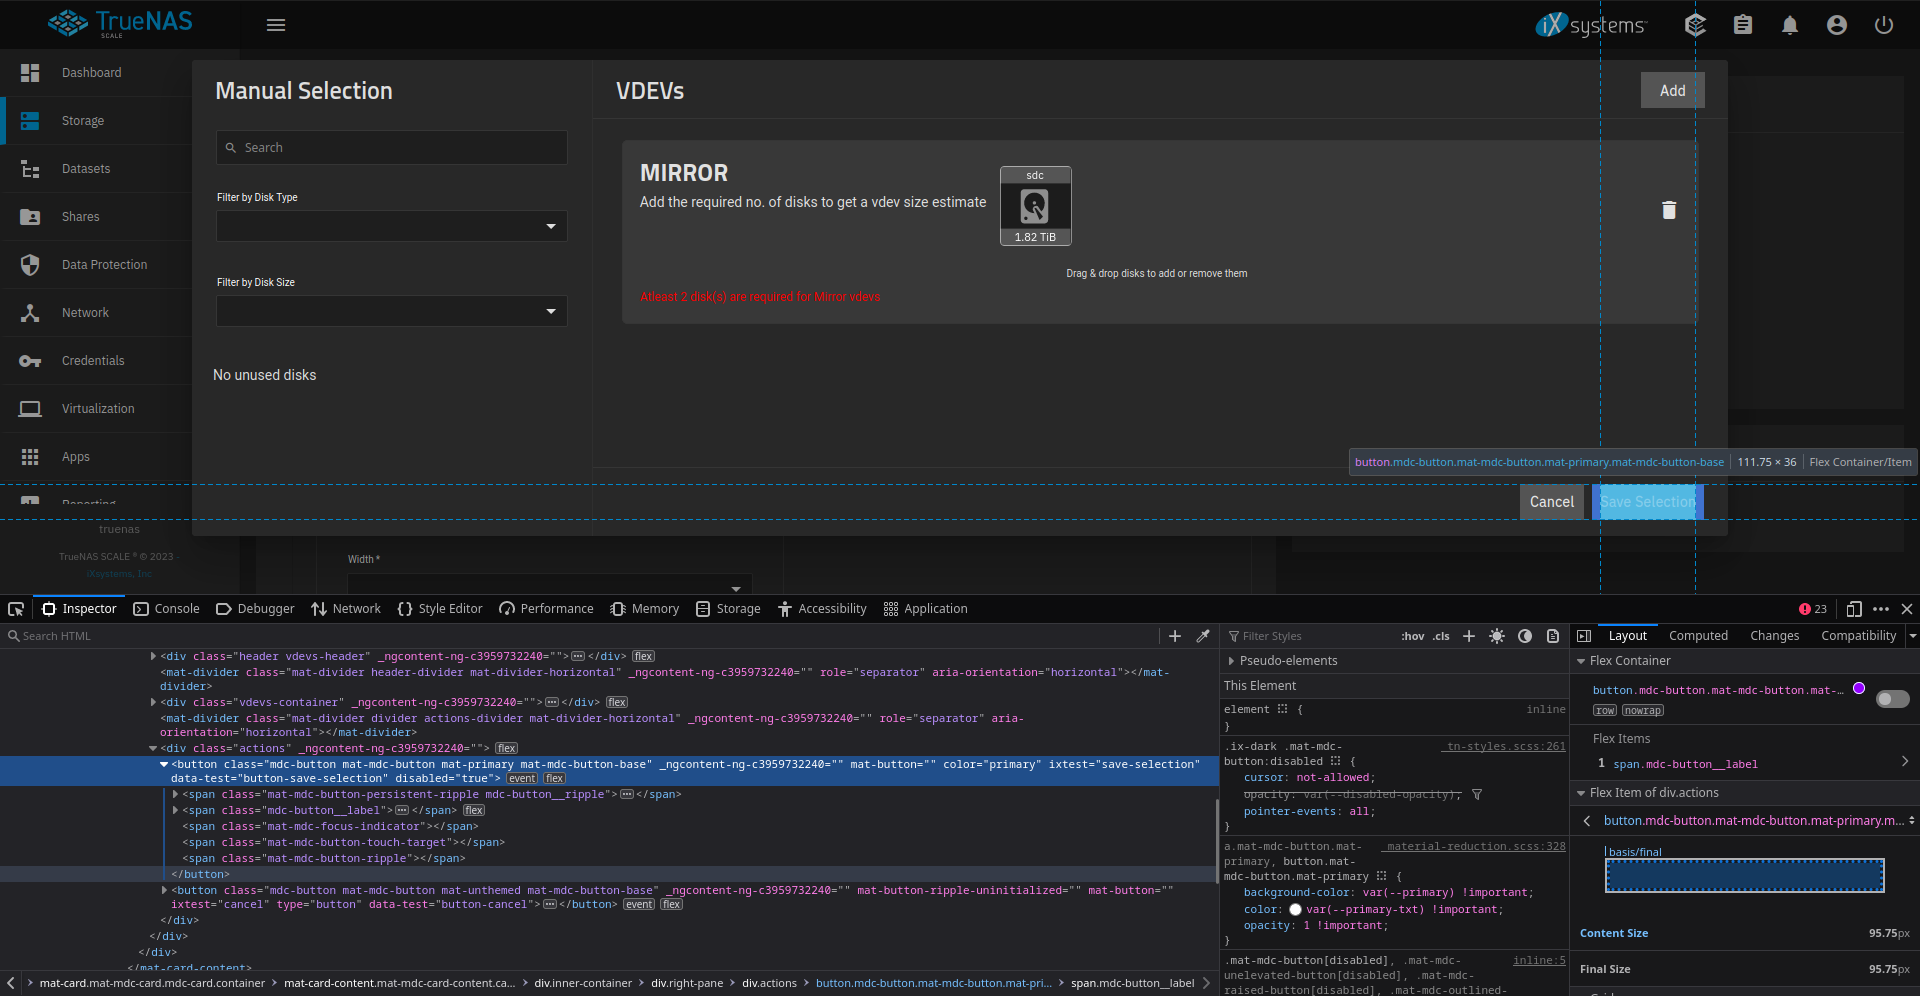Collapse the Flex Item of div.actions section
Viewport: 1920px width, 996px height.
(x=1581, y=793)
